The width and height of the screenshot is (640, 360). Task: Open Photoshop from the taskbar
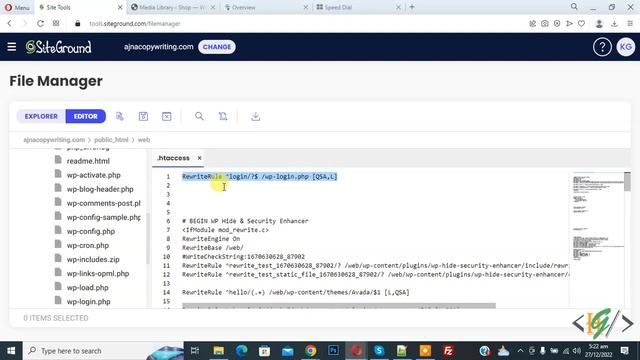click(x=333, y=351)
